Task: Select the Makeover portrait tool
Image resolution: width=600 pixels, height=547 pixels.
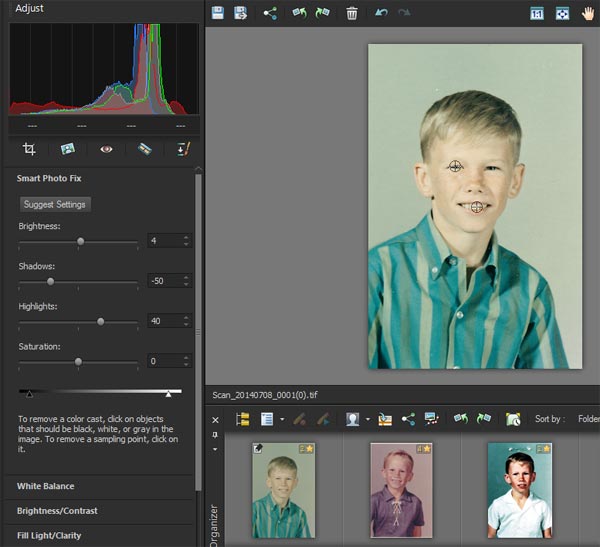Action: point(68,149)
